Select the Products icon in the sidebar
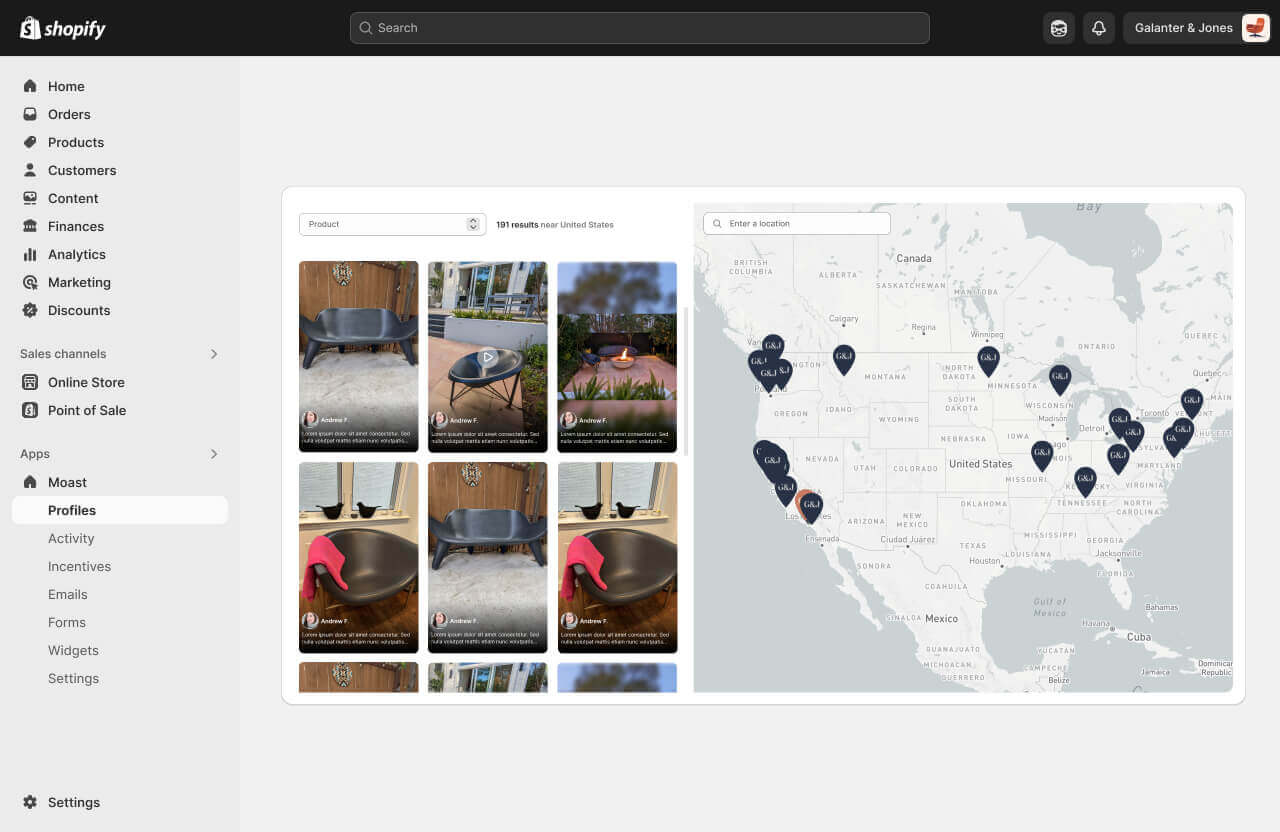Viewport: 1280px width, 832px height. pos(30,142)
